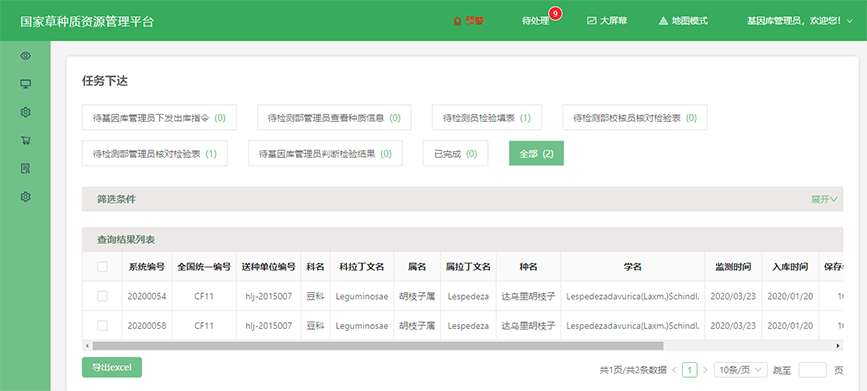Screen dimensions: 867x391
Task: Click the 地图模式 triangle icon
Action: click(664, 21)
